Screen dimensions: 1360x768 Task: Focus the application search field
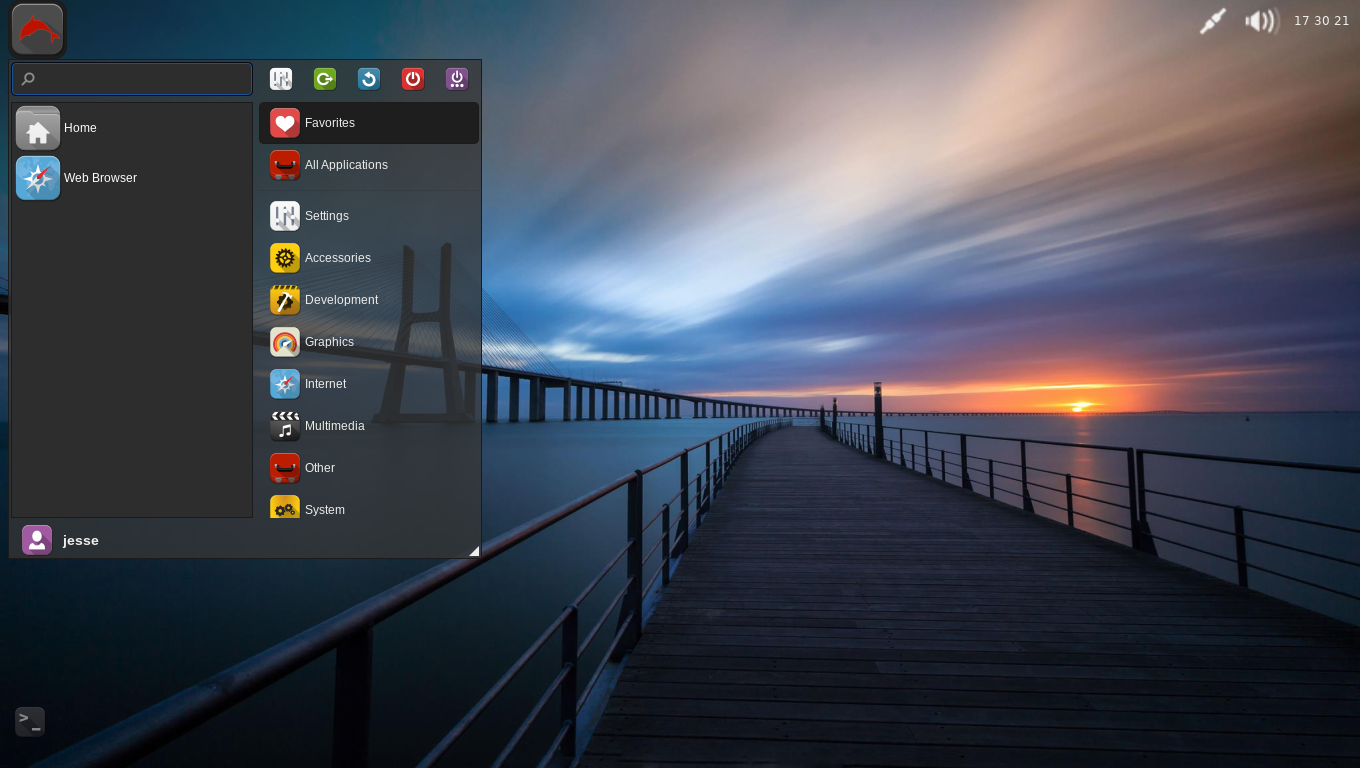click(x=132, y=79)
